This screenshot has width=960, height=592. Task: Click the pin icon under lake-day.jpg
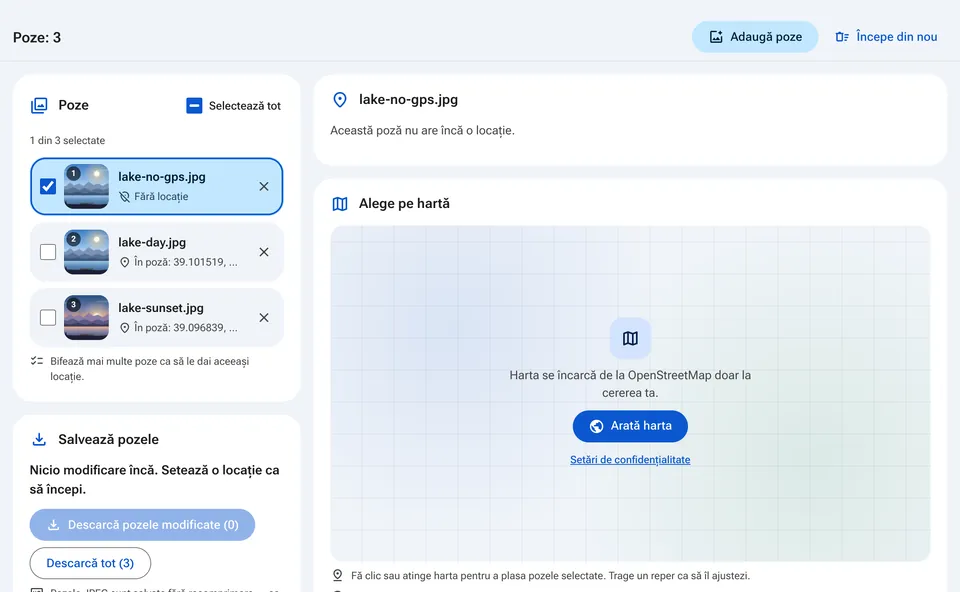pos(124,262)
